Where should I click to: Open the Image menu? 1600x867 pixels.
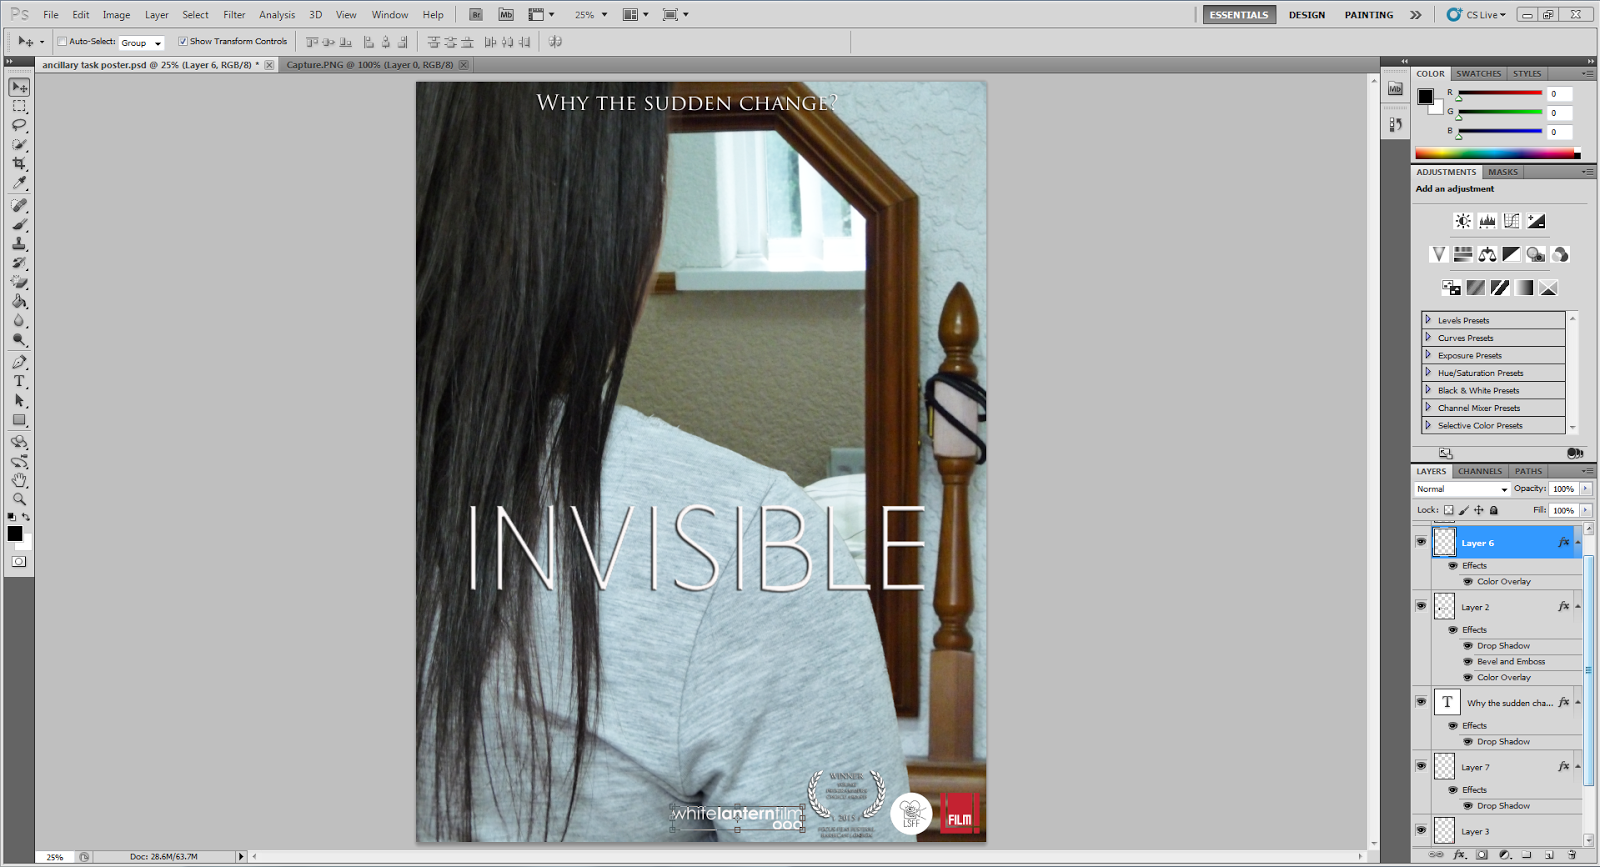116,15
